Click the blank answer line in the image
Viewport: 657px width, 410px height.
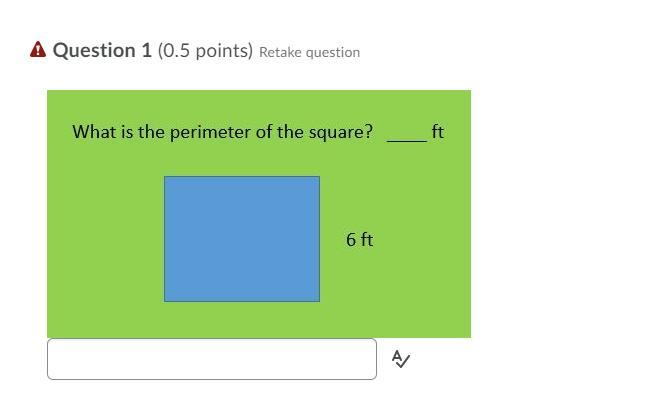[406, 138]
